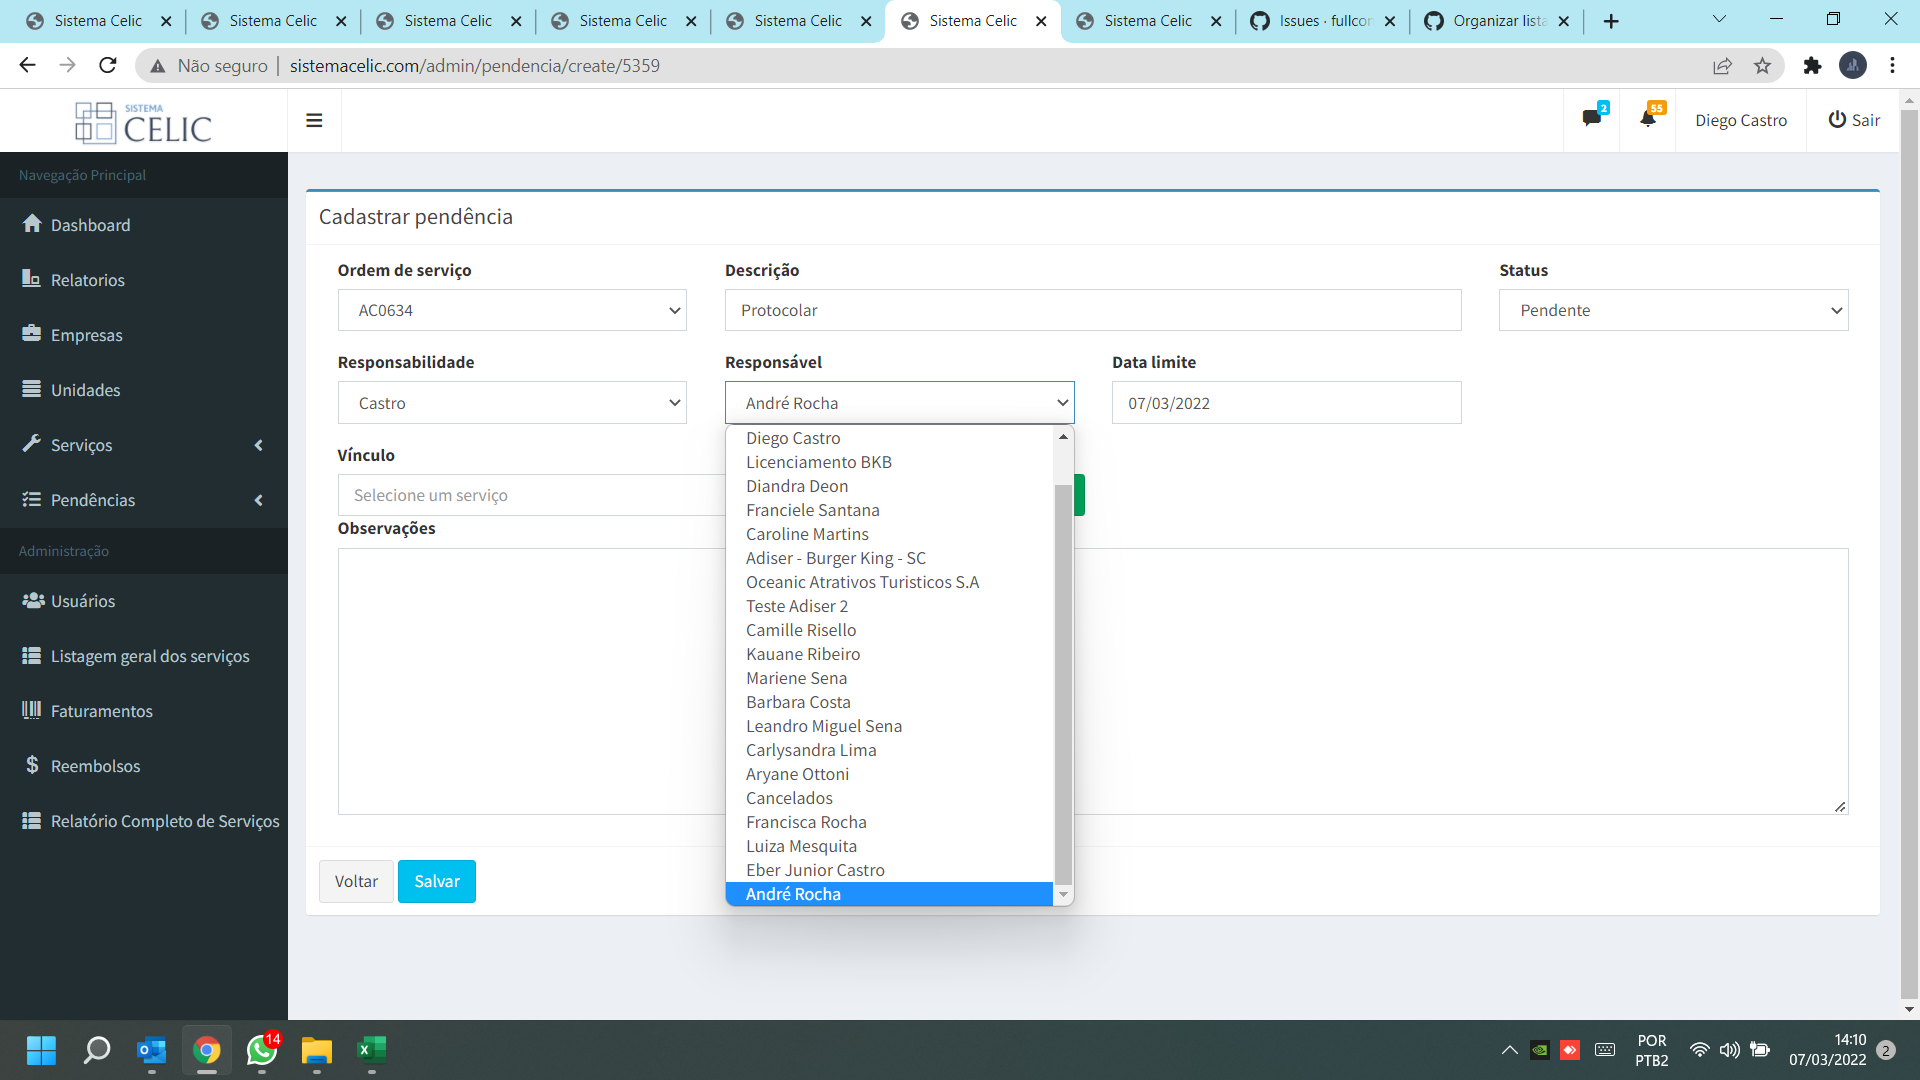Open the Status dropdown
The width and height of the screenshot is (1920, 1080).
coord(1673,310)
